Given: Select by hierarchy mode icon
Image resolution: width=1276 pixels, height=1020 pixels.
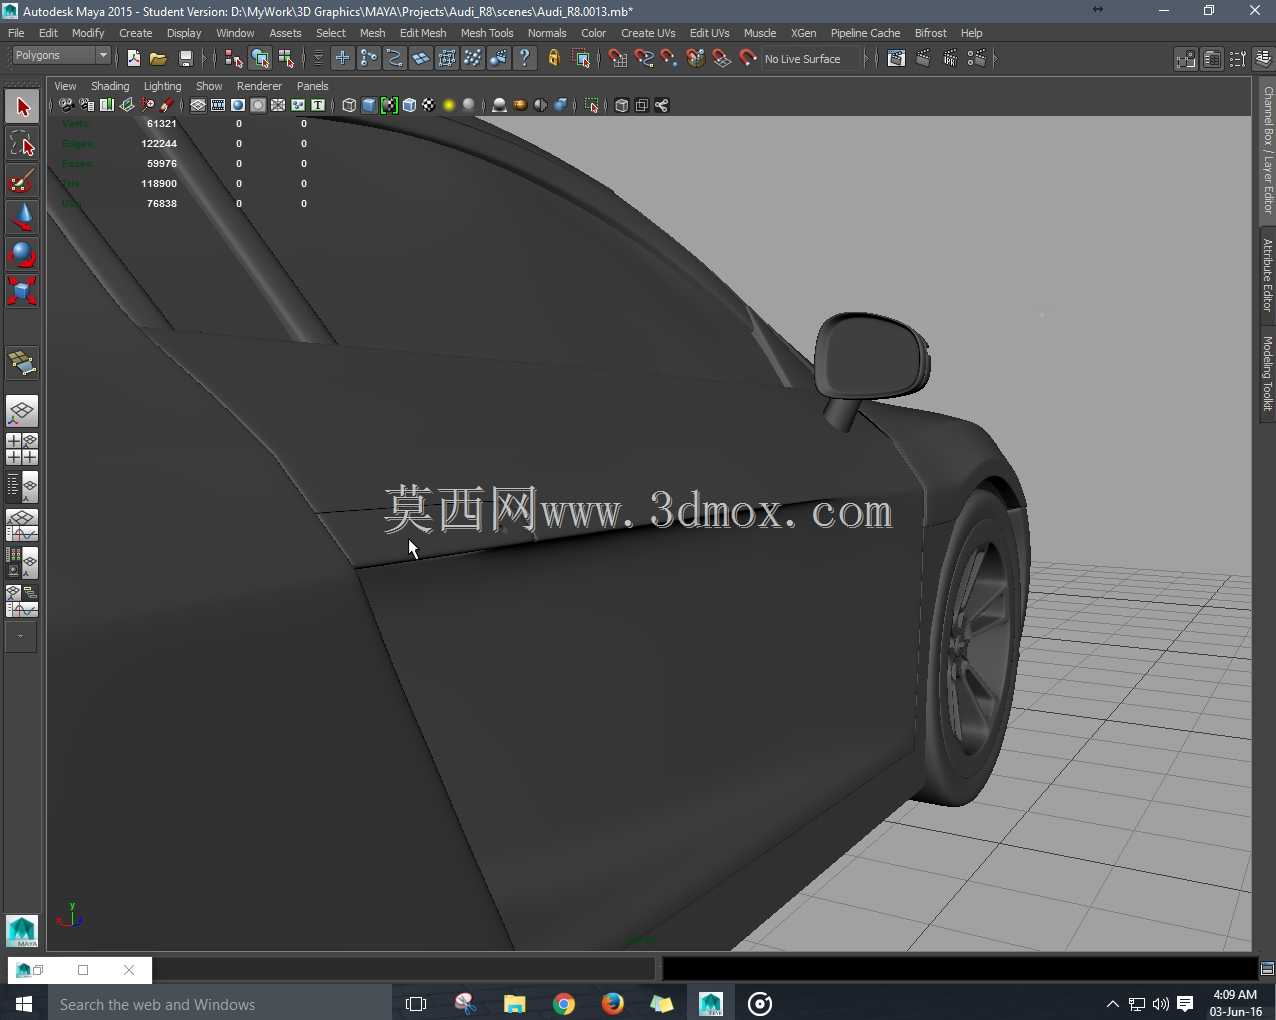Looking at the screenshot, I should (234, 59).
